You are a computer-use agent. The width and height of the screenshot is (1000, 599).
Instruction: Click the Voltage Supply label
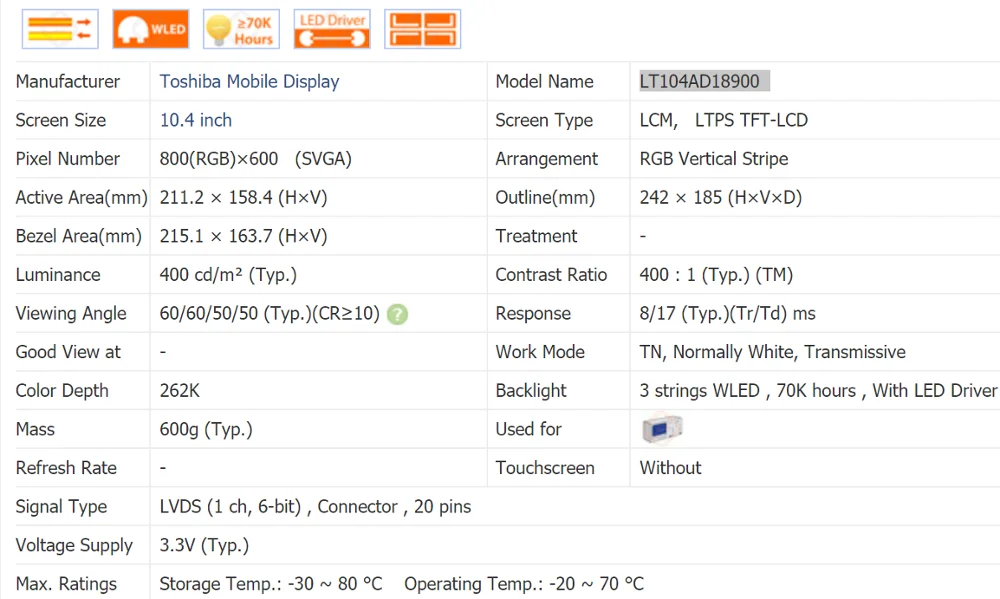pyautogui.click(x=74, y=545)
